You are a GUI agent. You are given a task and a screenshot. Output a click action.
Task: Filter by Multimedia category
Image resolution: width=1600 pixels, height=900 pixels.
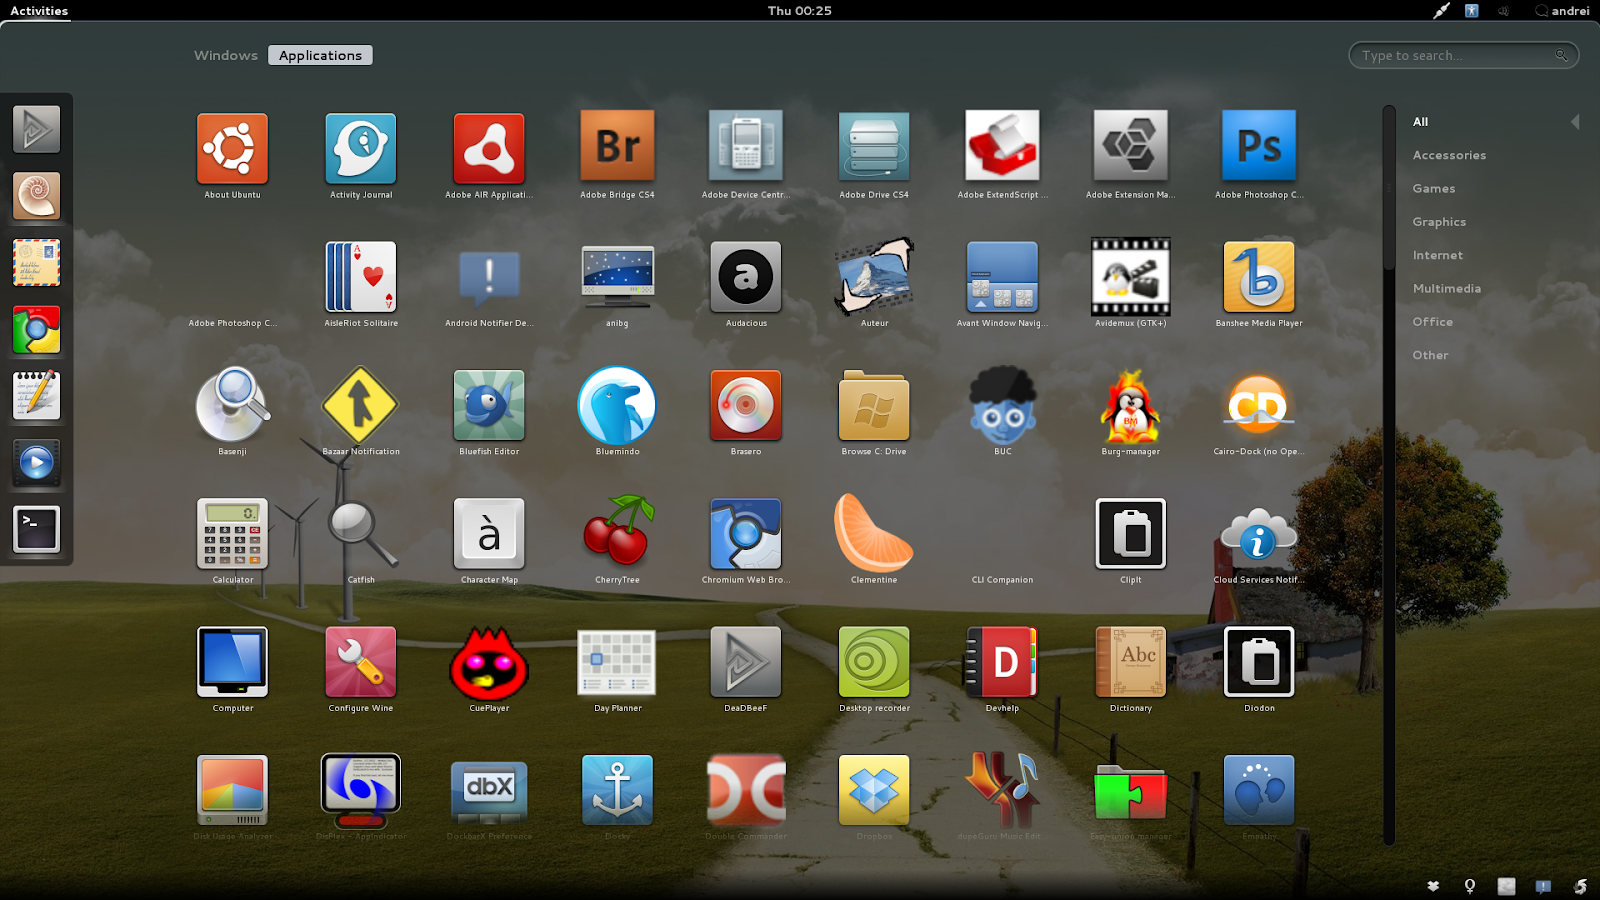[1447, 288]
